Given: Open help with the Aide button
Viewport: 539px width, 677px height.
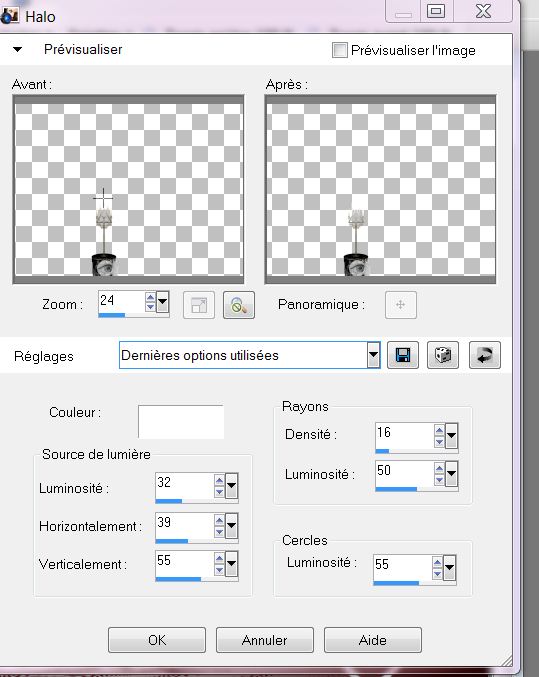Looking at the screenshot, I should (x=372, y=640).
